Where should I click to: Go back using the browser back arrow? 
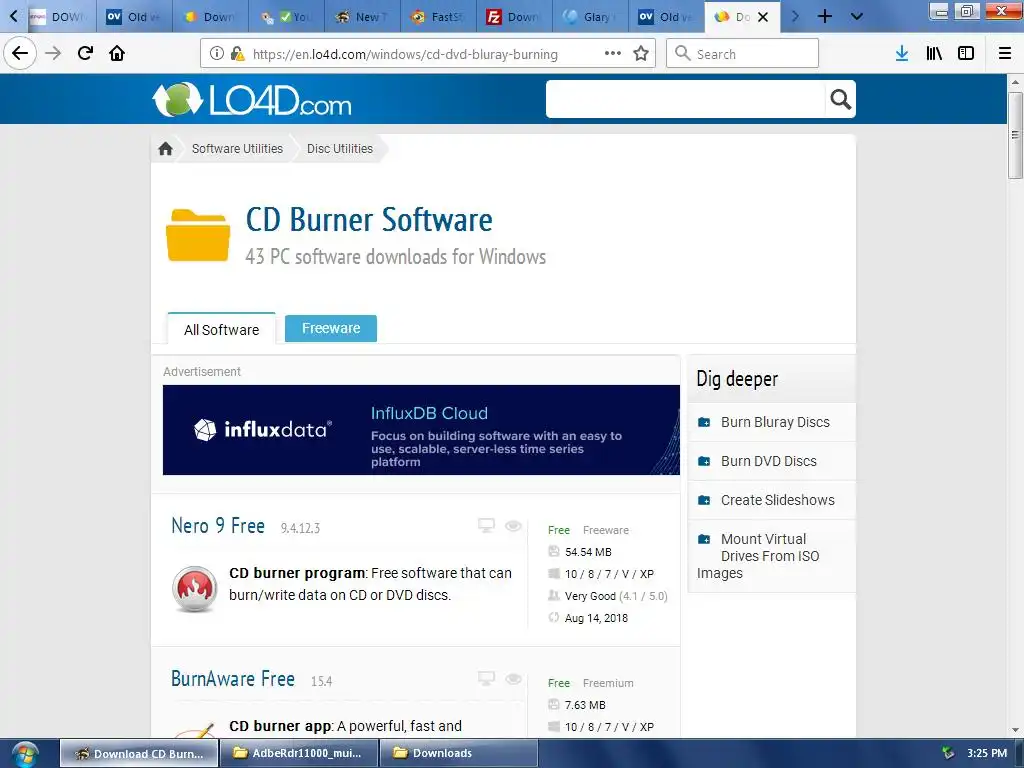(x=20, y=53)
